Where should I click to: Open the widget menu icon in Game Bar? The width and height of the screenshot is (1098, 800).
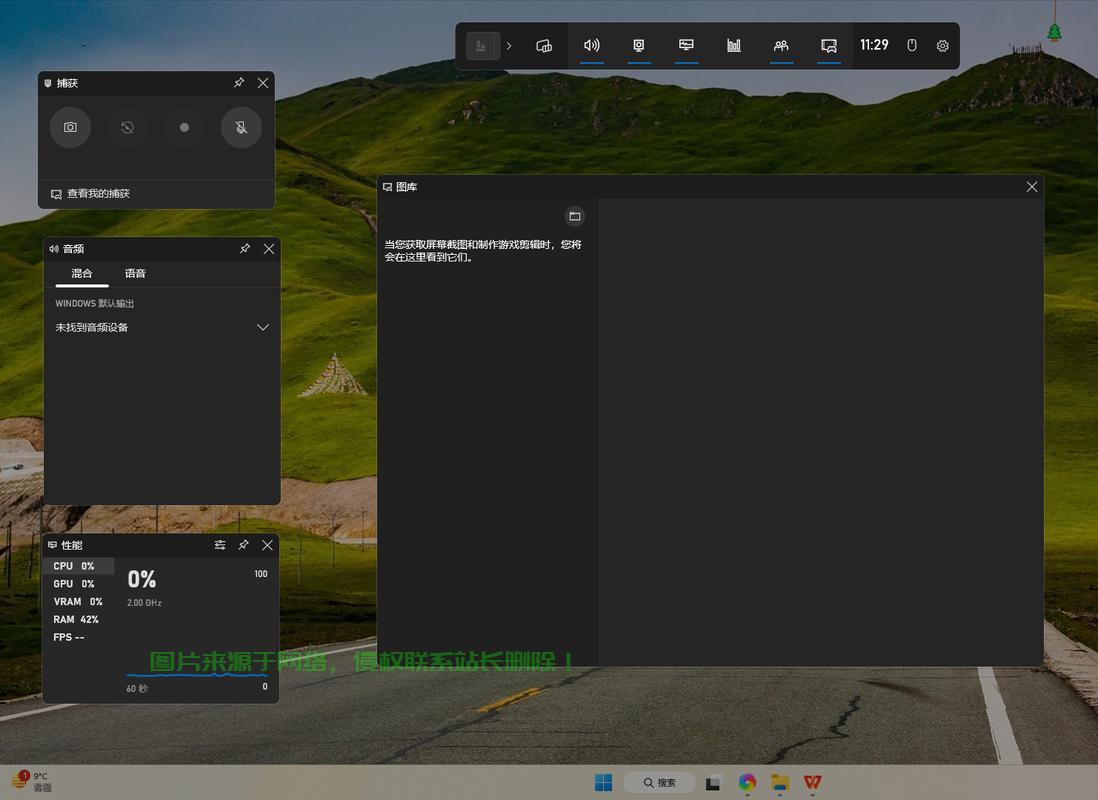pos(544,46)
